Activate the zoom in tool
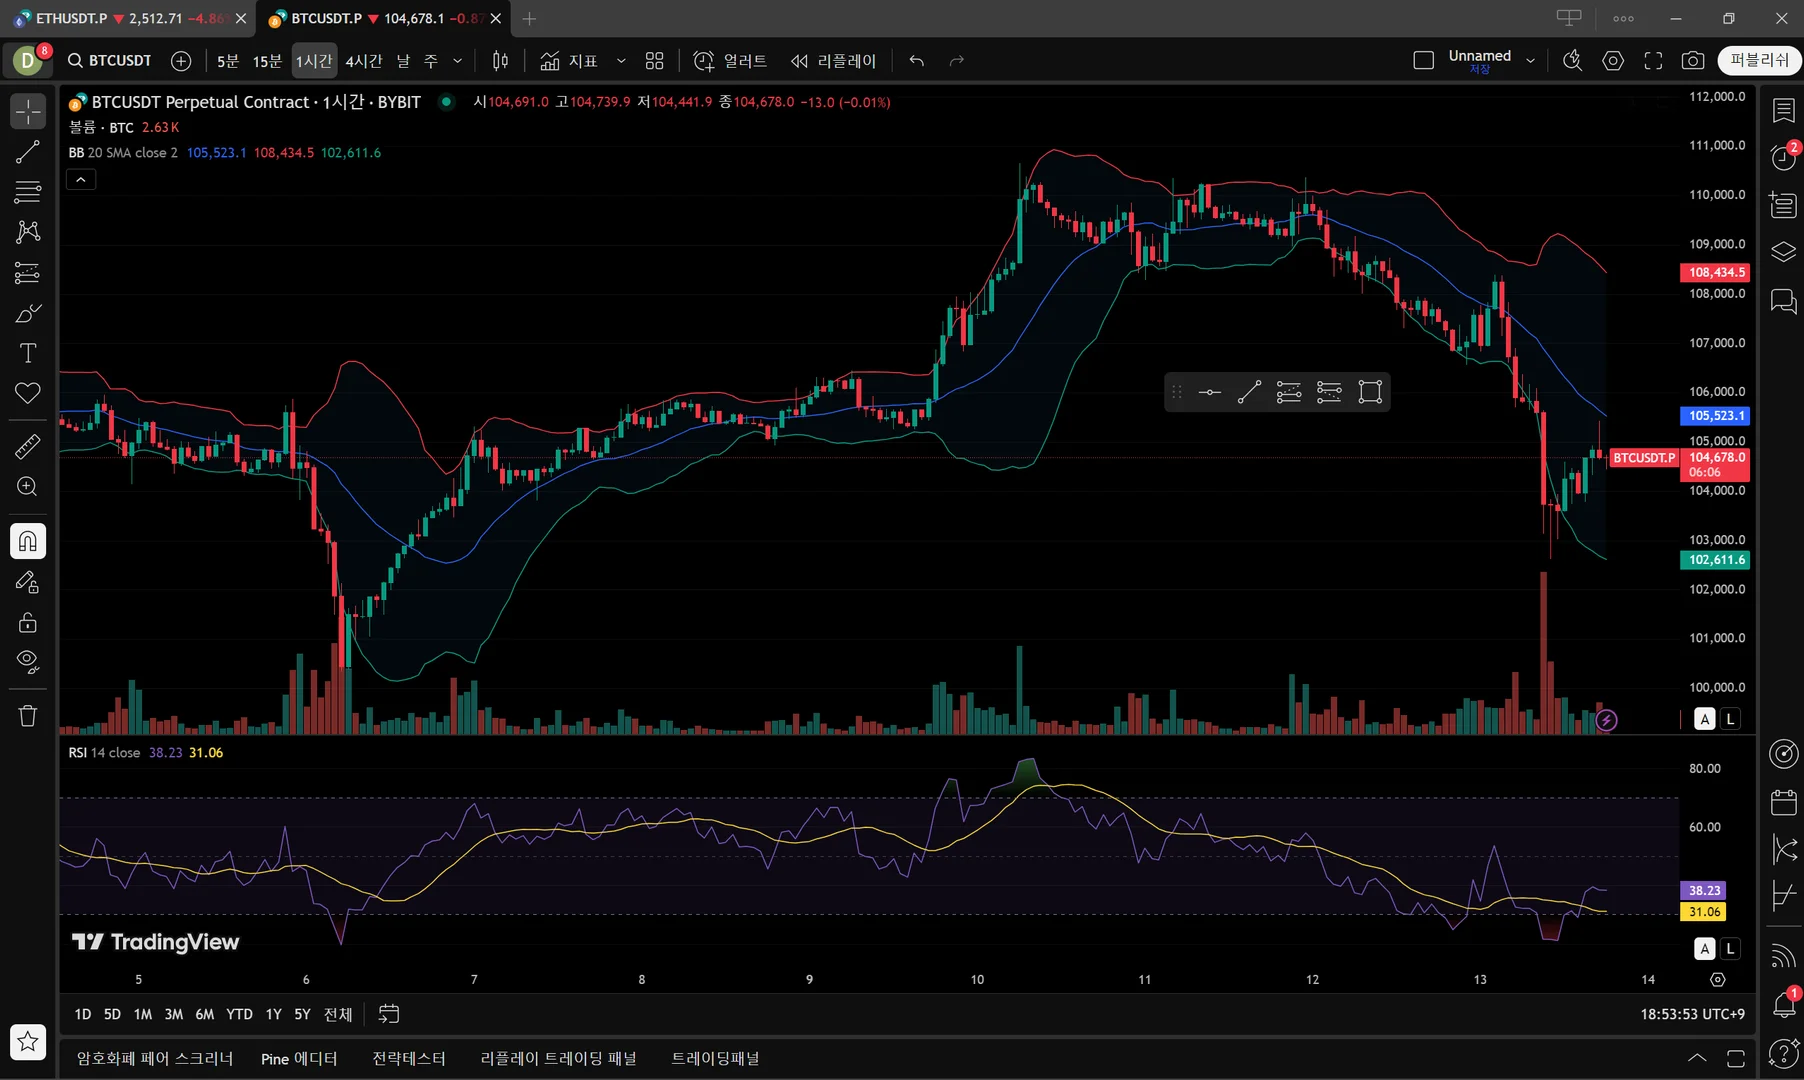The width and height of the screenshot is (1804, 1080). [x=28, y=487]
